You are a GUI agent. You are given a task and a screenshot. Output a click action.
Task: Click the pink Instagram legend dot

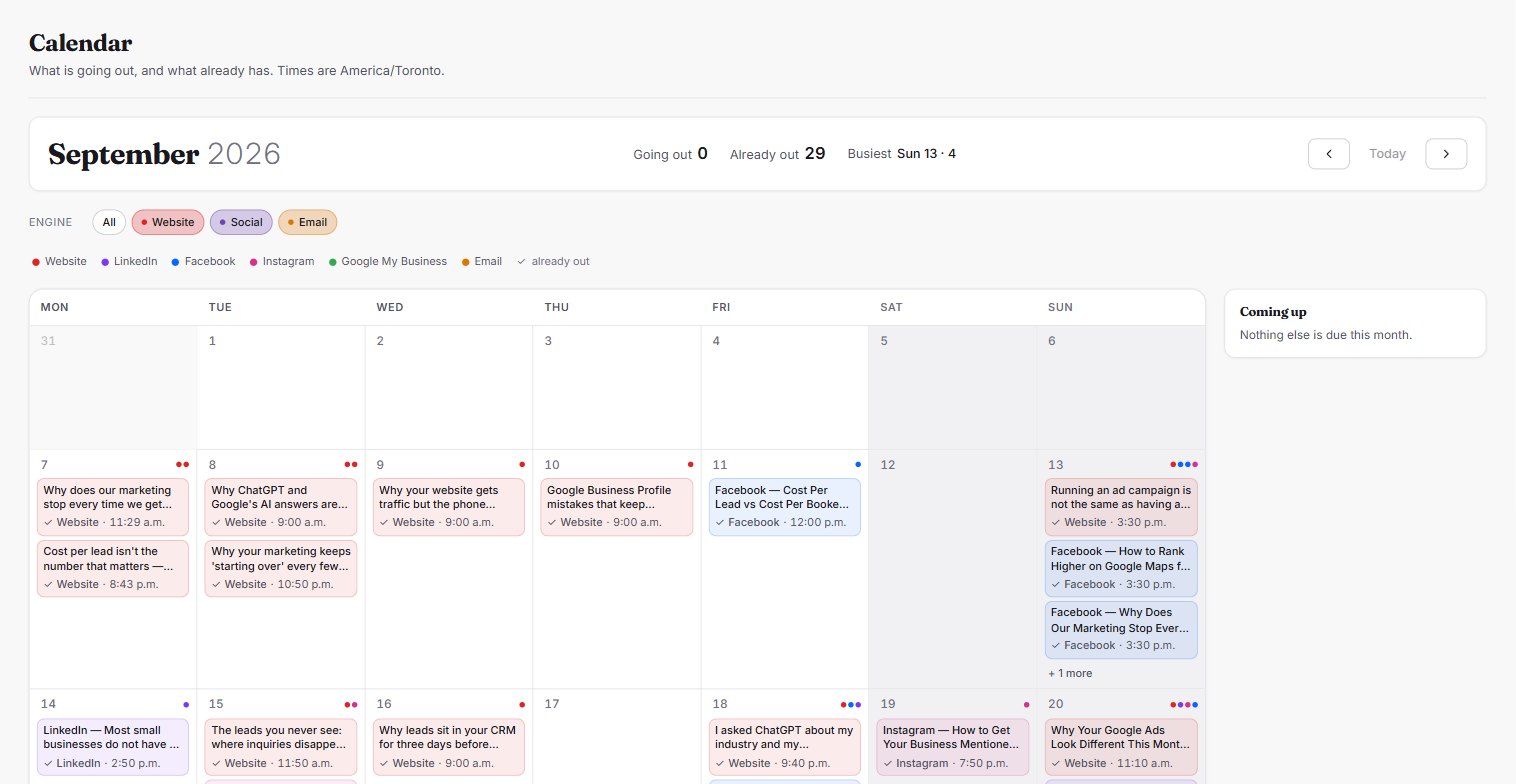click(x=253, y=262)
